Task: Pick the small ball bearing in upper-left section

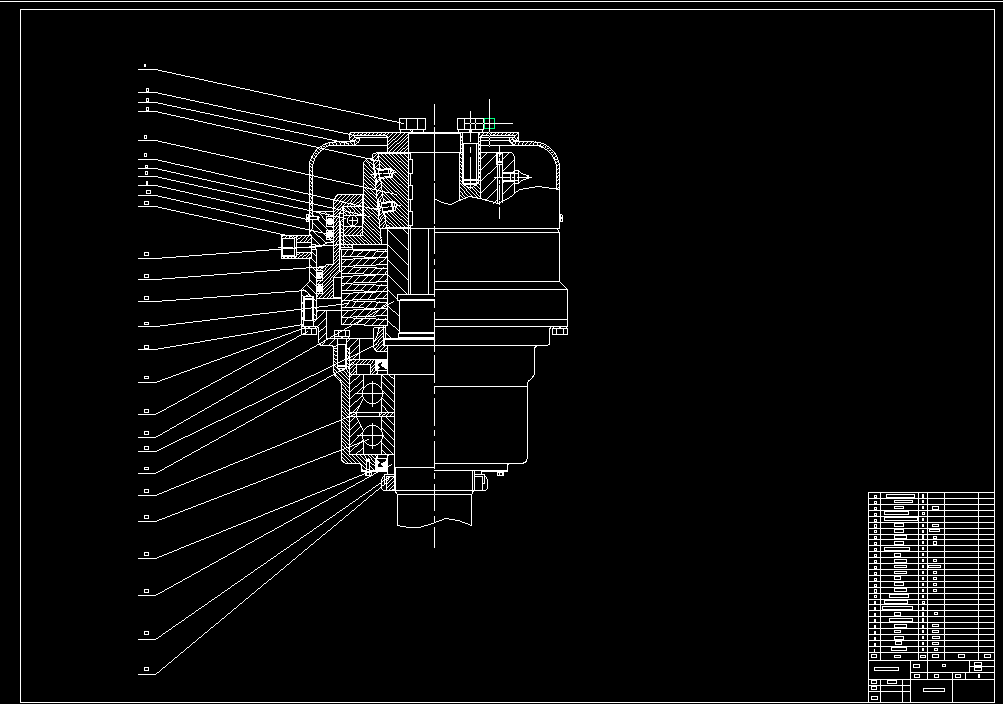Action: pyautogui.click(x=352, y=220)
